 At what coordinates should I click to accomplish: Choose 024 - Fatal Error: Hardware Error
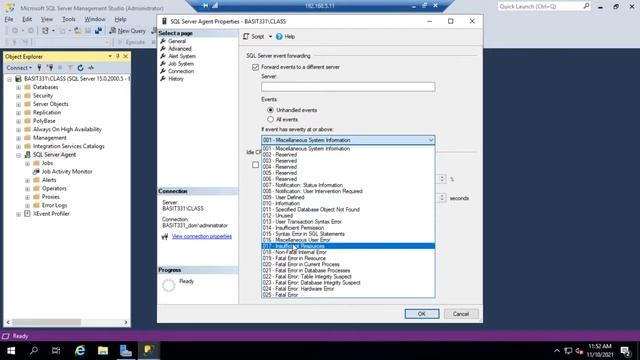[348, 289]
